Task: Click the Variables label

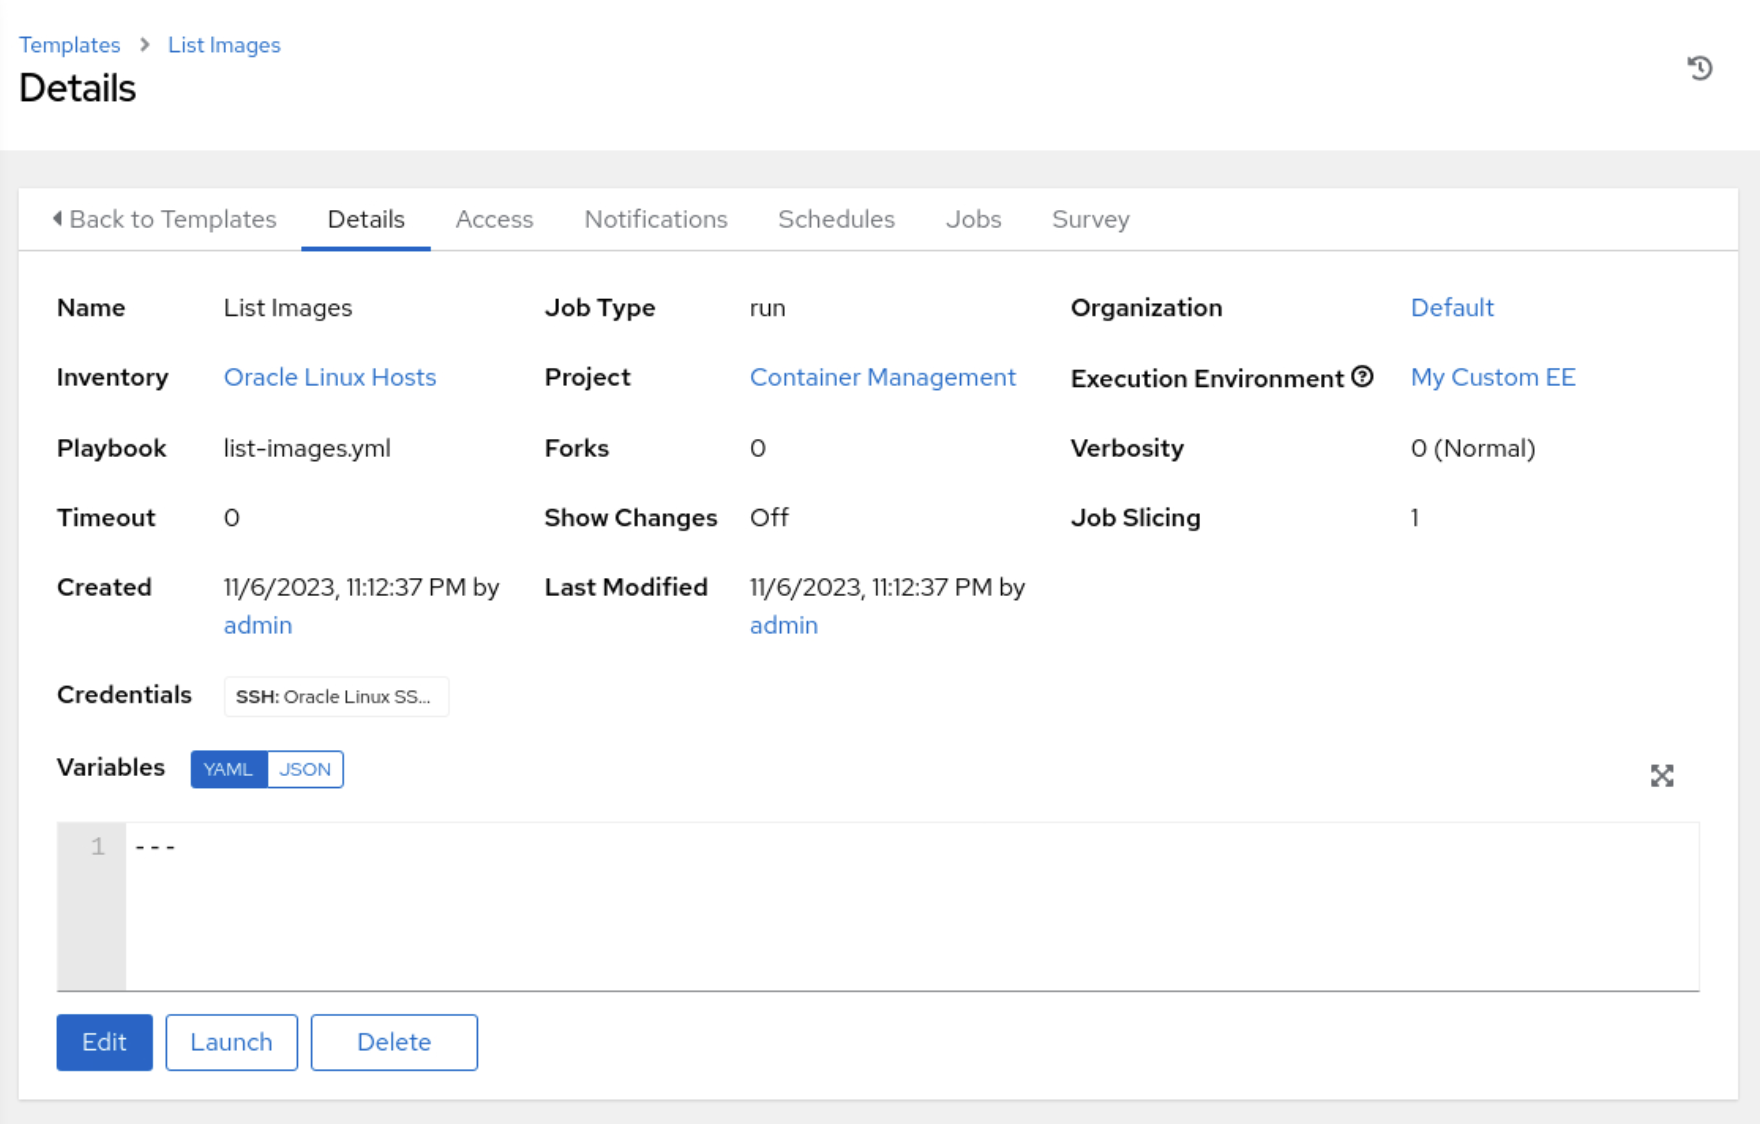Action: tap(111, 767)
